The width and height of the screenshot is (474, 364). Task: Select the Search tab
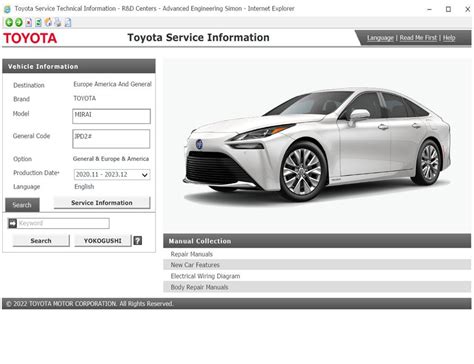[x=22, y=205]
